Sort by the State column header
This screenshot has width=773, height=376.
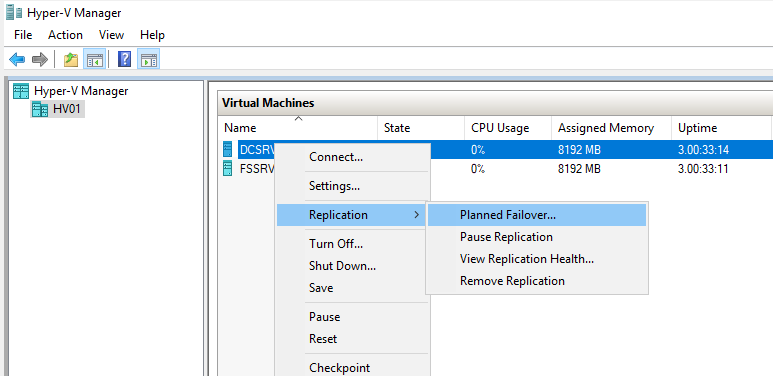click(x=421, y=128)
